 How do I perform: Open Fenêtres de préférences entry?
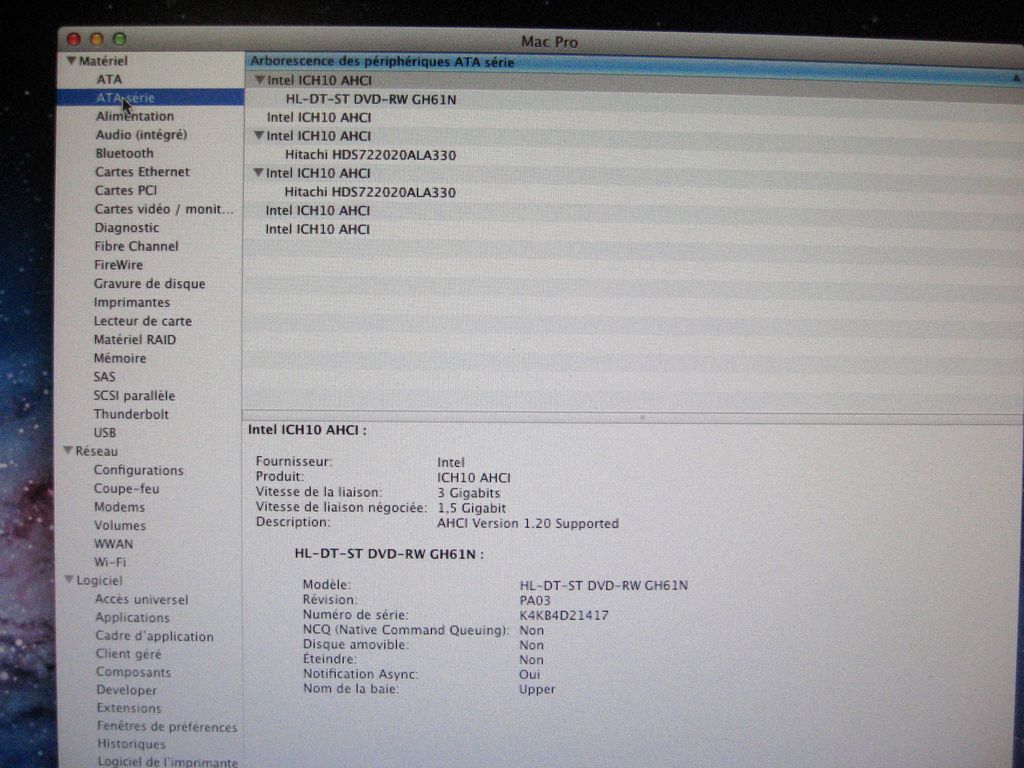pos(167,726)
